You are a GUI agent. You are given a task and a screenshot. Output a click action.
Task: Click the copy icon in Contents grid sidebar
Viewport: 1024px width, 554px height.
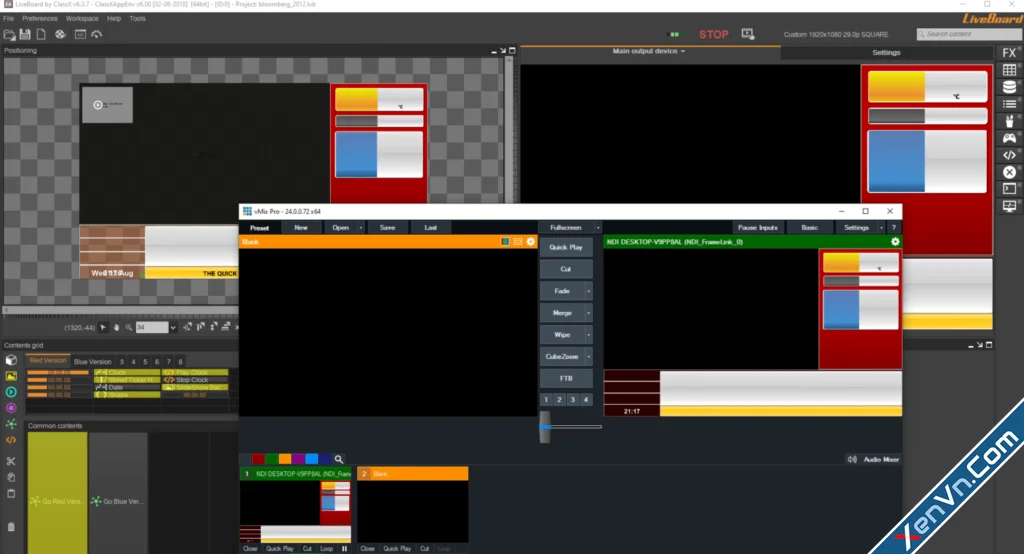11,478
